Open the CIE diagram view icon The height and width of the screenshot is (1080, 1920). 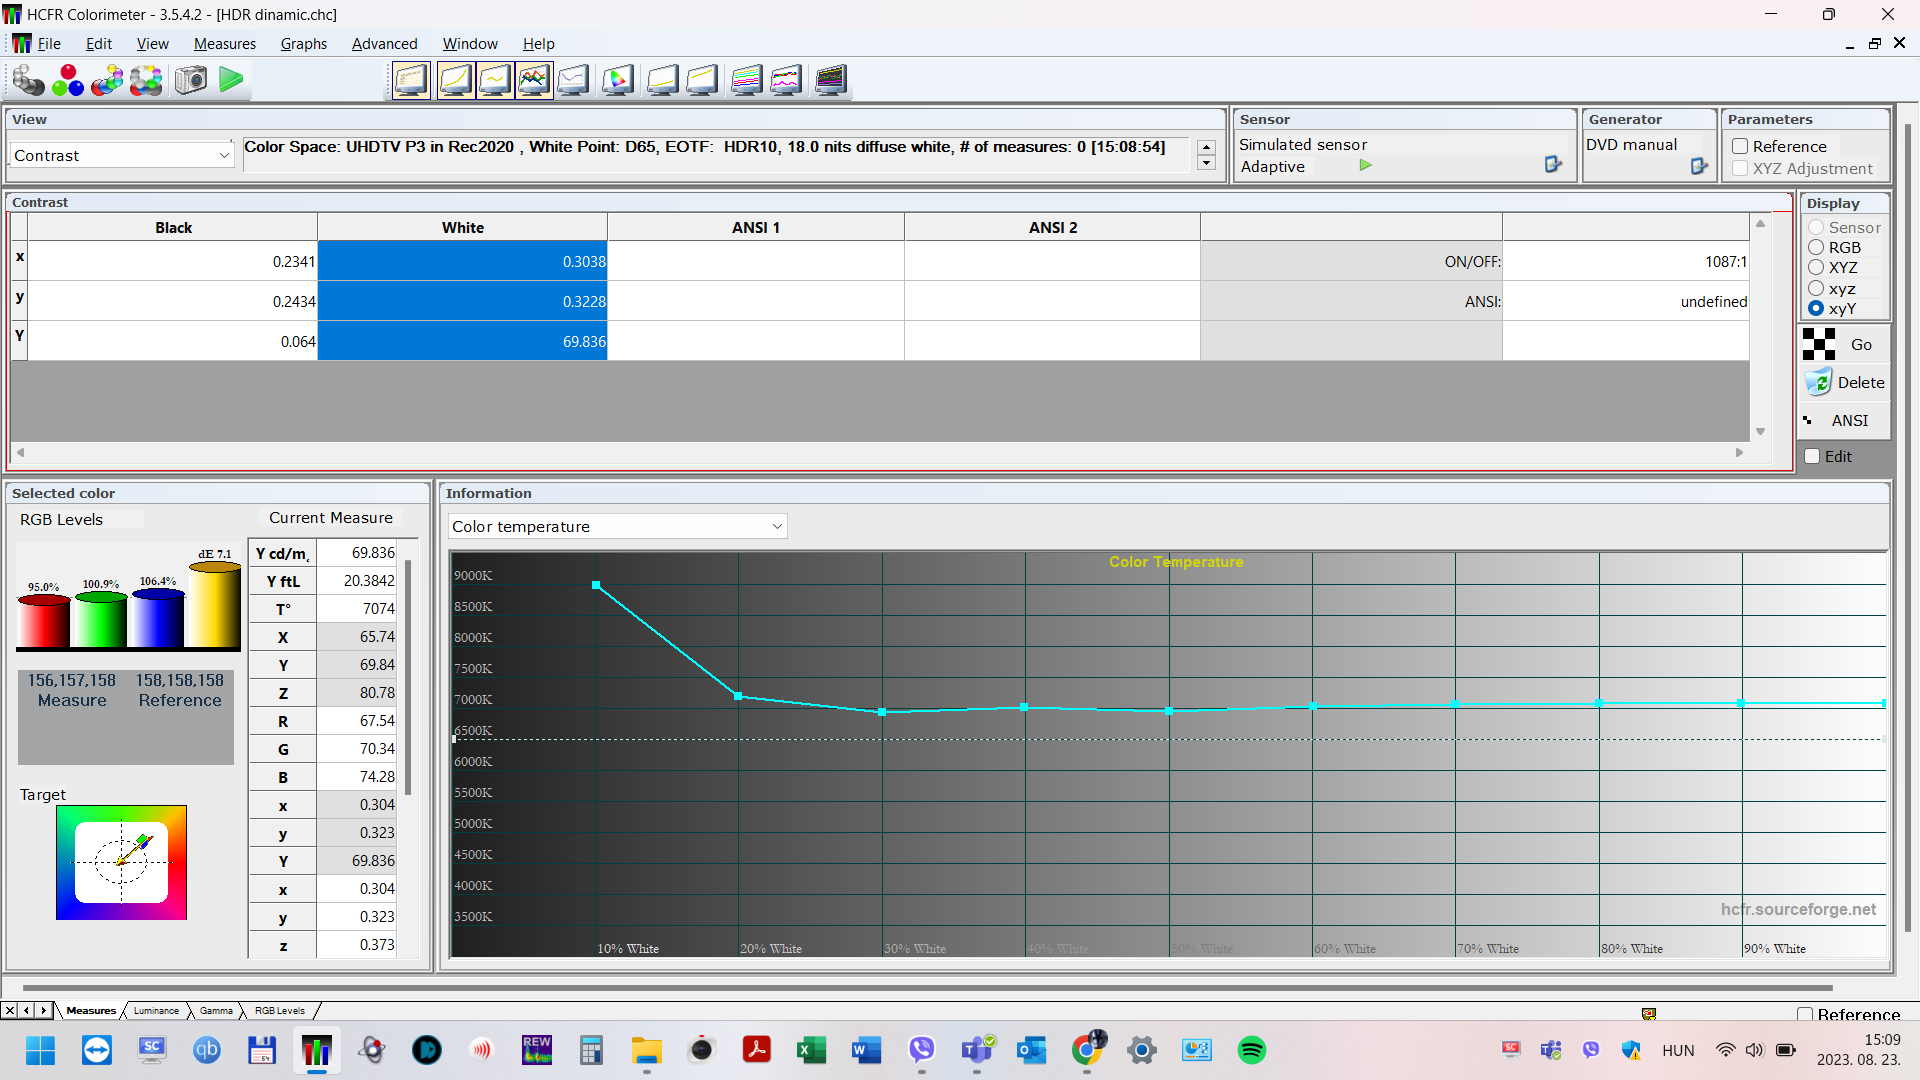tap(618, 80)
